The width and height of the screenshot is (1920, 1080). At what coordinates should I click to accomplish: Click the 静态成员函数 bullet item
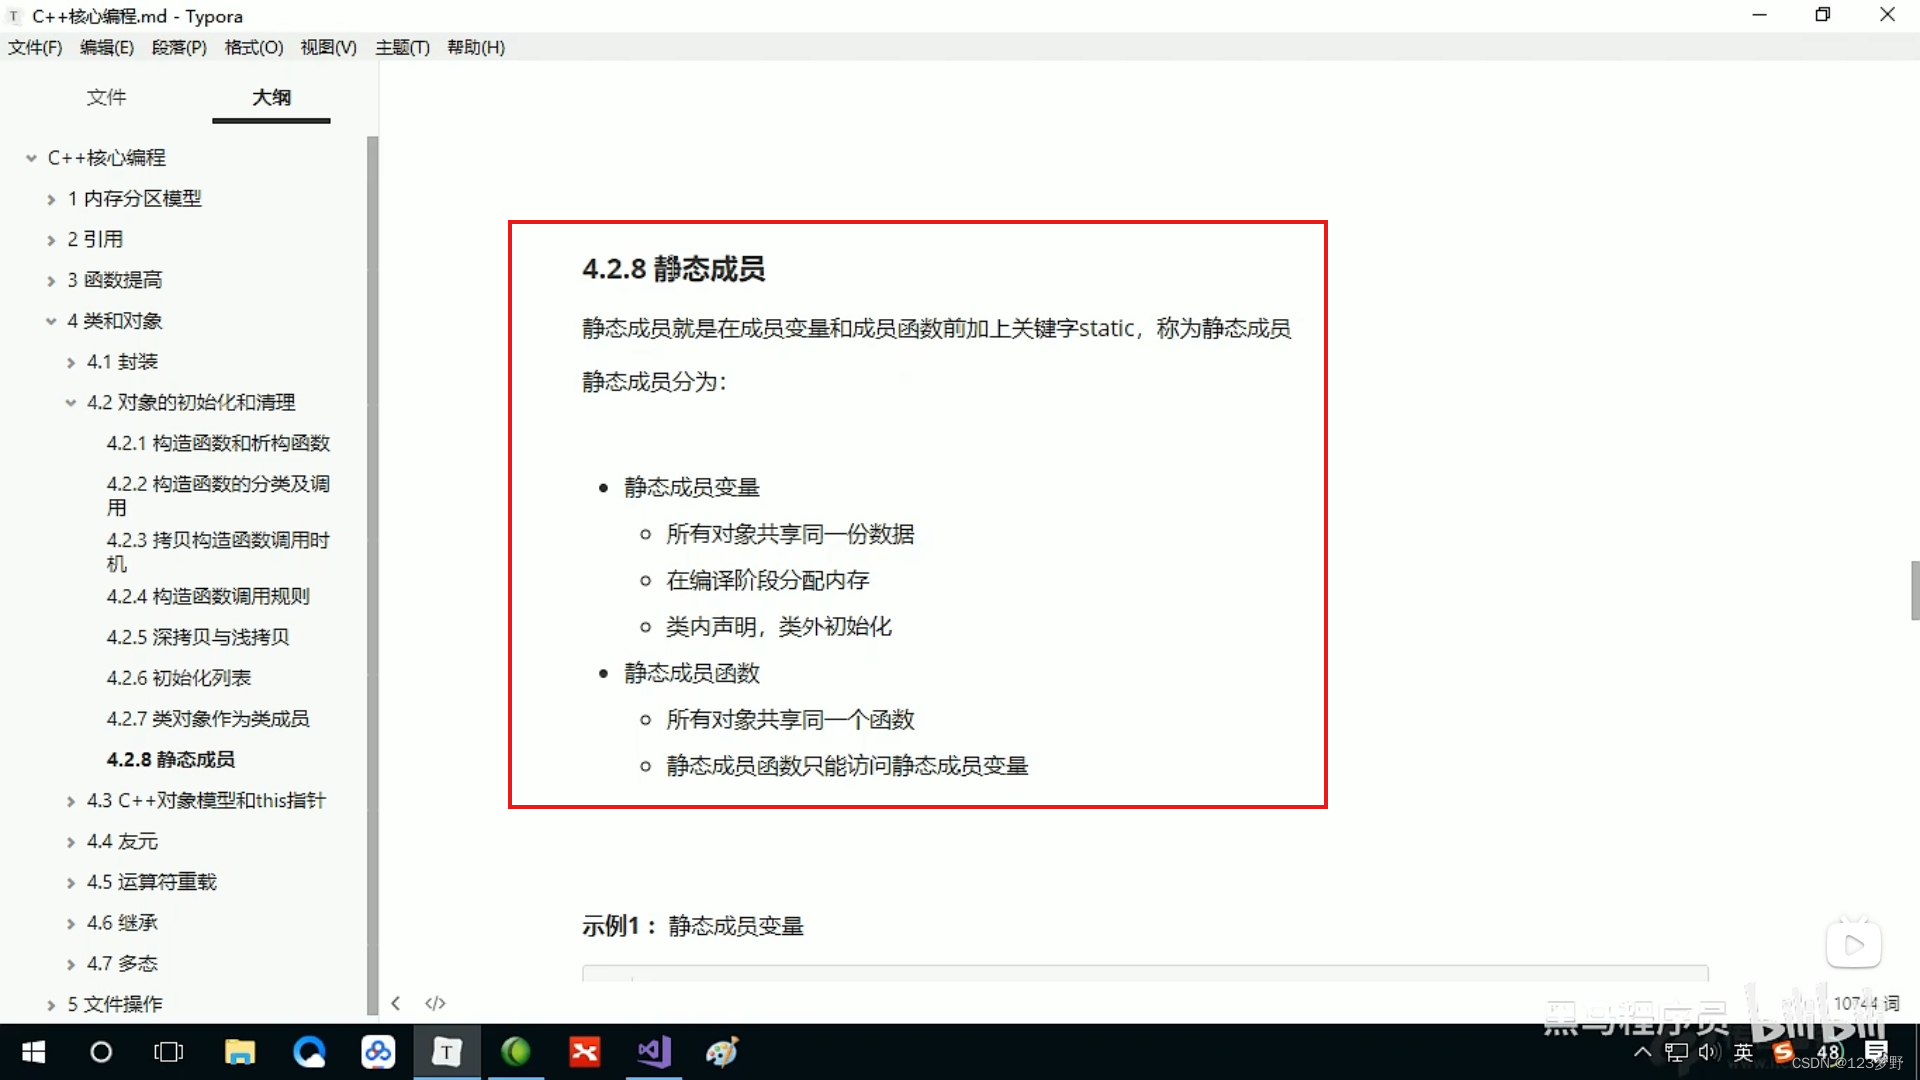(692, 673)
